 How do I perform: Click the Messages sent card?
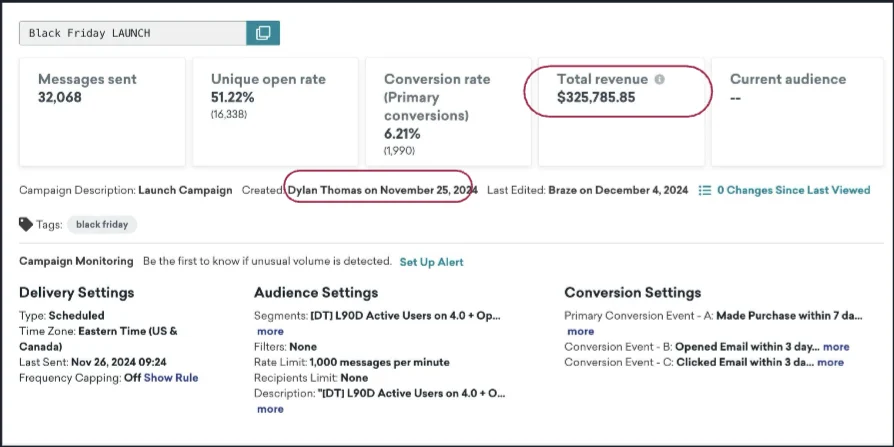[102, 112]
